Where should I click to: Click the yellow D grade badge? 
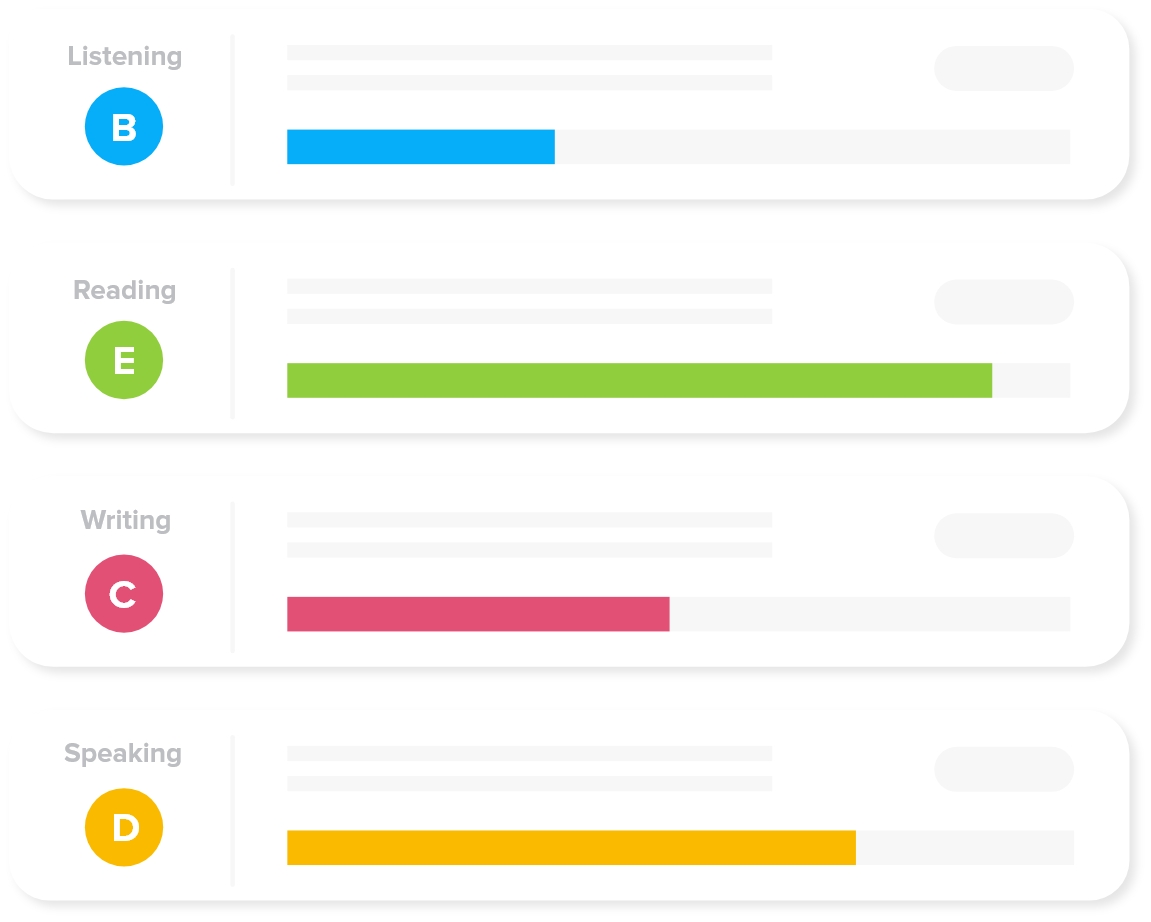[124, 827]
